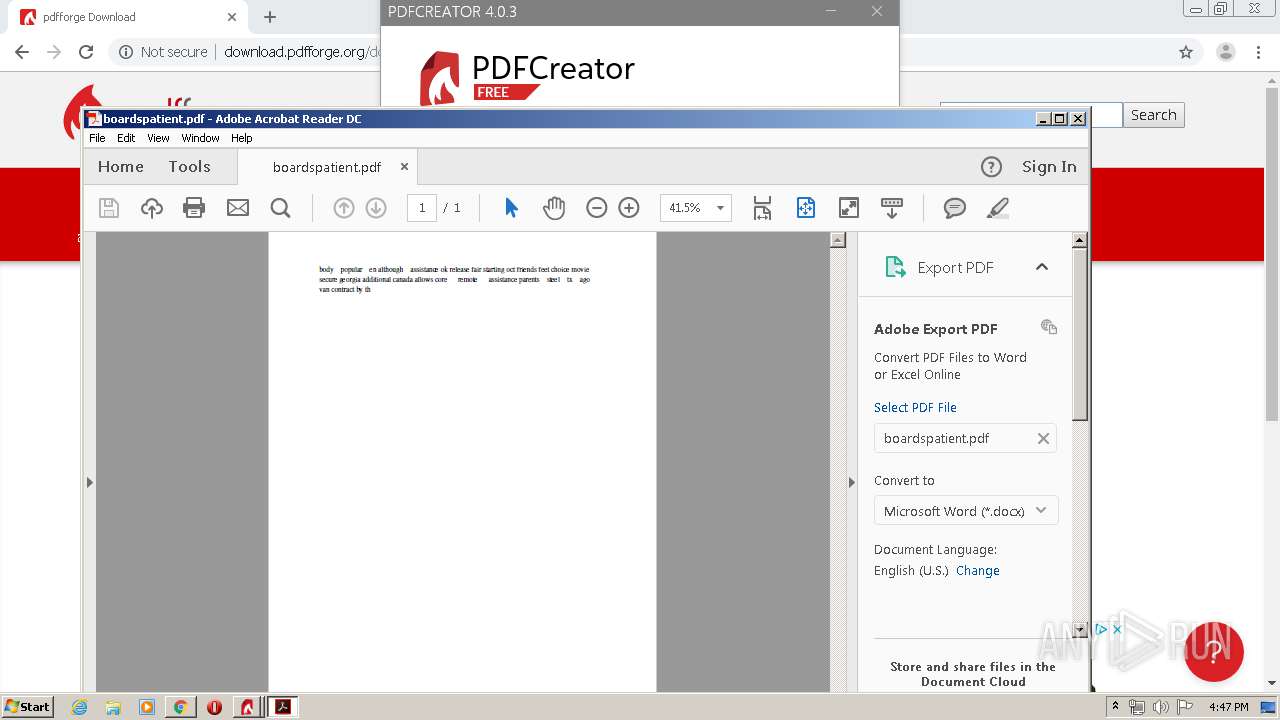Viewport: 1280px width, 720px height.
Task: Open the Find text magnifier icon
Action: click(x=281, y=208)
